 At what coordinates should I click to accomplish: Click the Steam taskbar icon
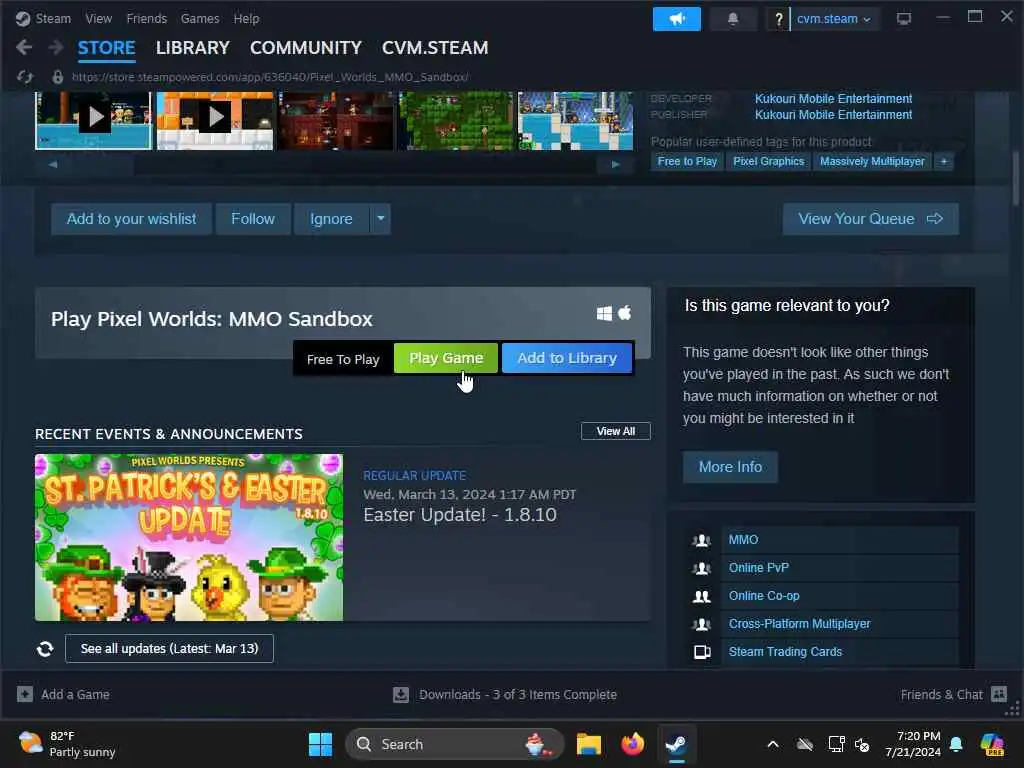[676, 744]
